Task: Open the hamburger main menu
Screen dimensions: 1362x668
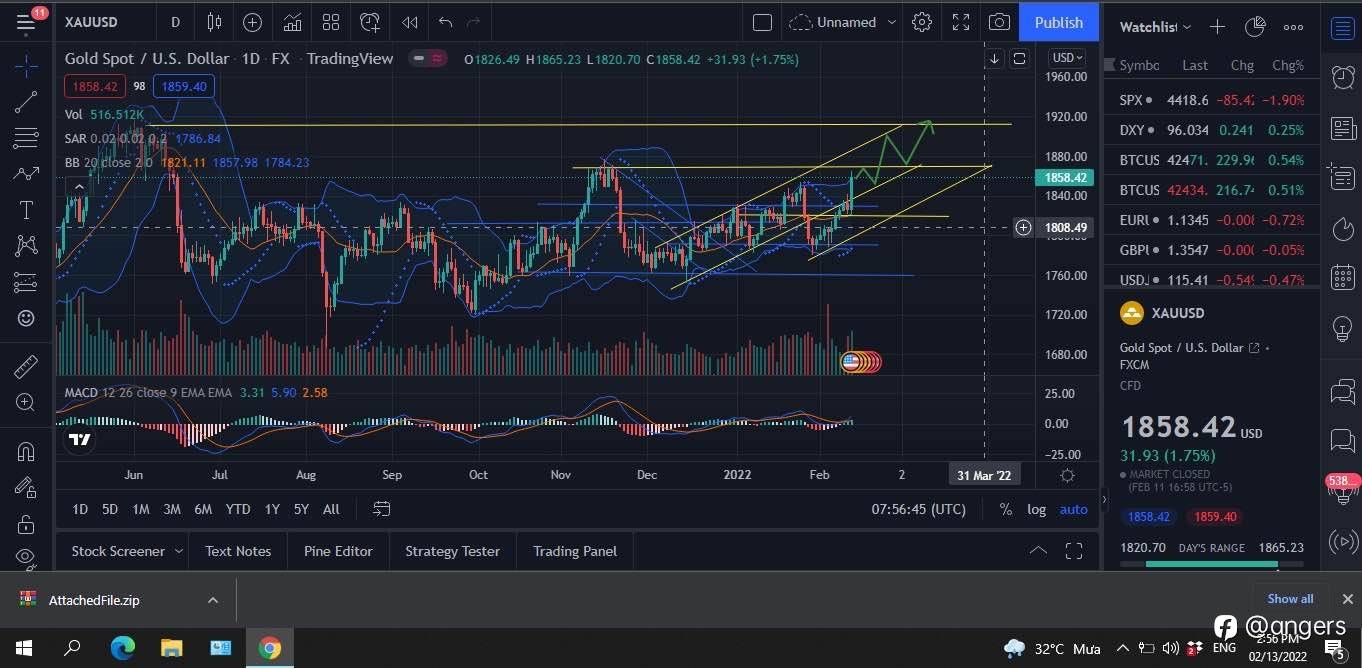Action: (25, 21)
